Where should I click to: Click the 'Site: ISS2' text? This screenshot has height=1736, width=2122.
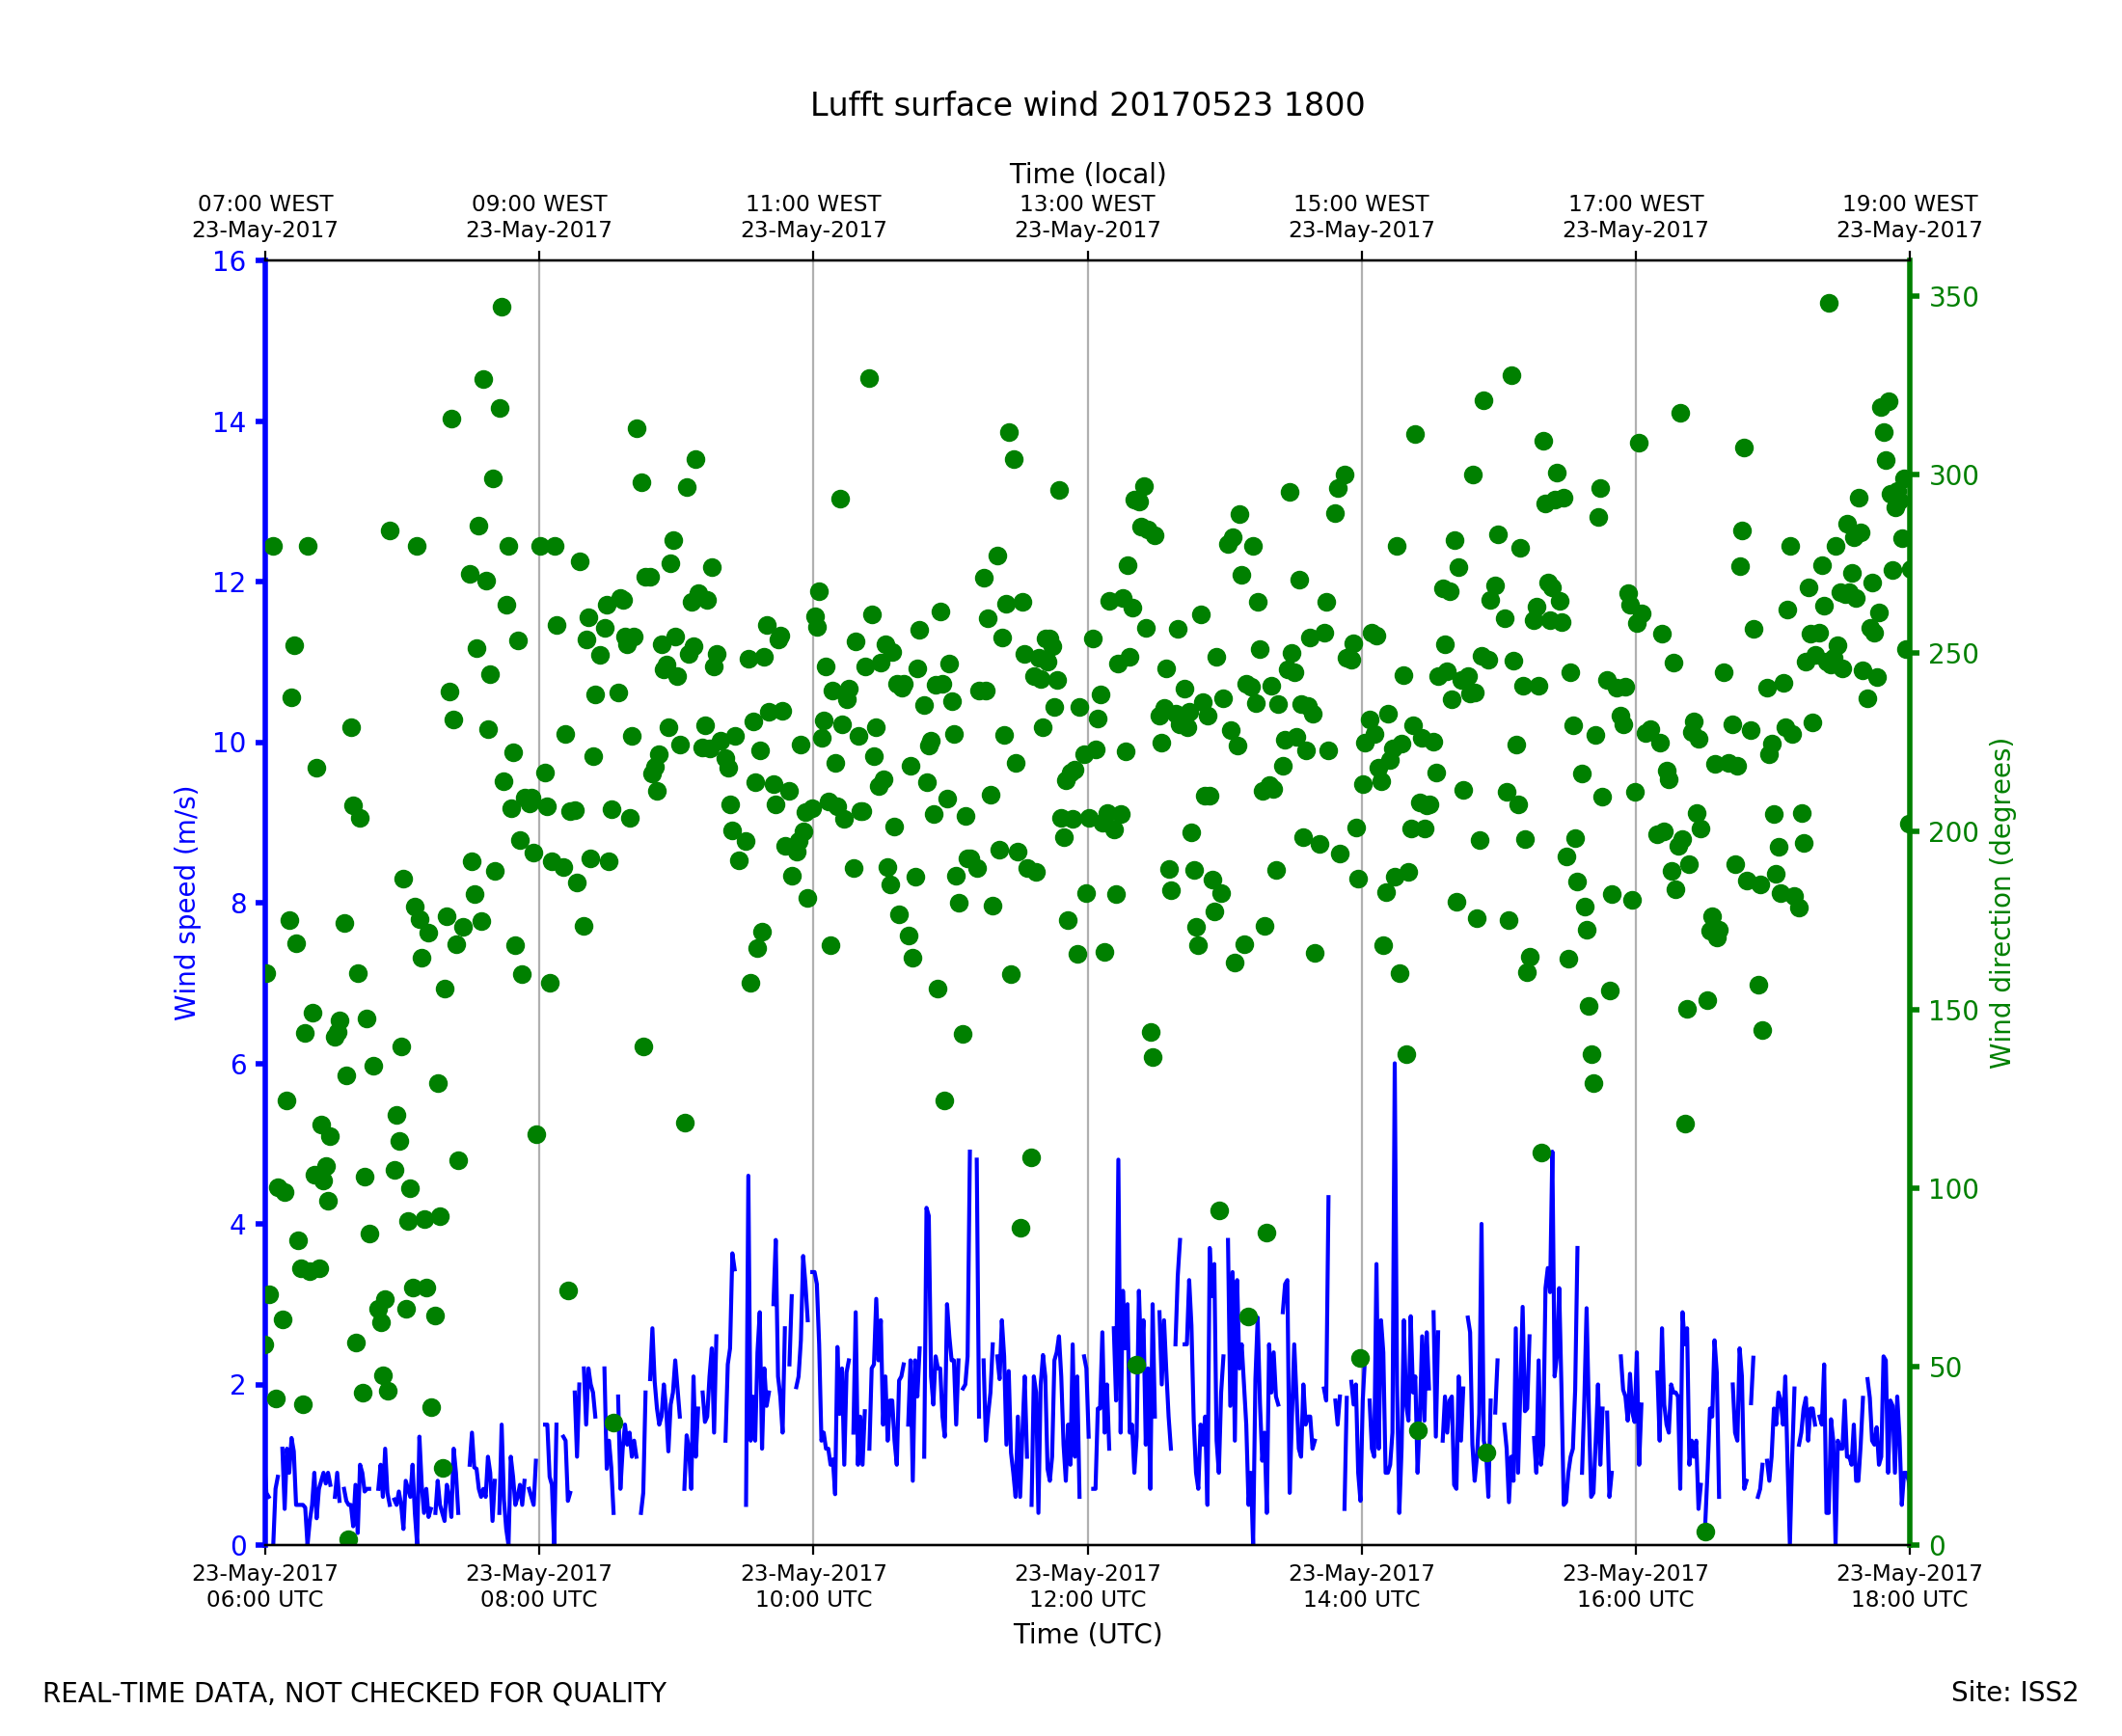(x=2014, y=1693)
